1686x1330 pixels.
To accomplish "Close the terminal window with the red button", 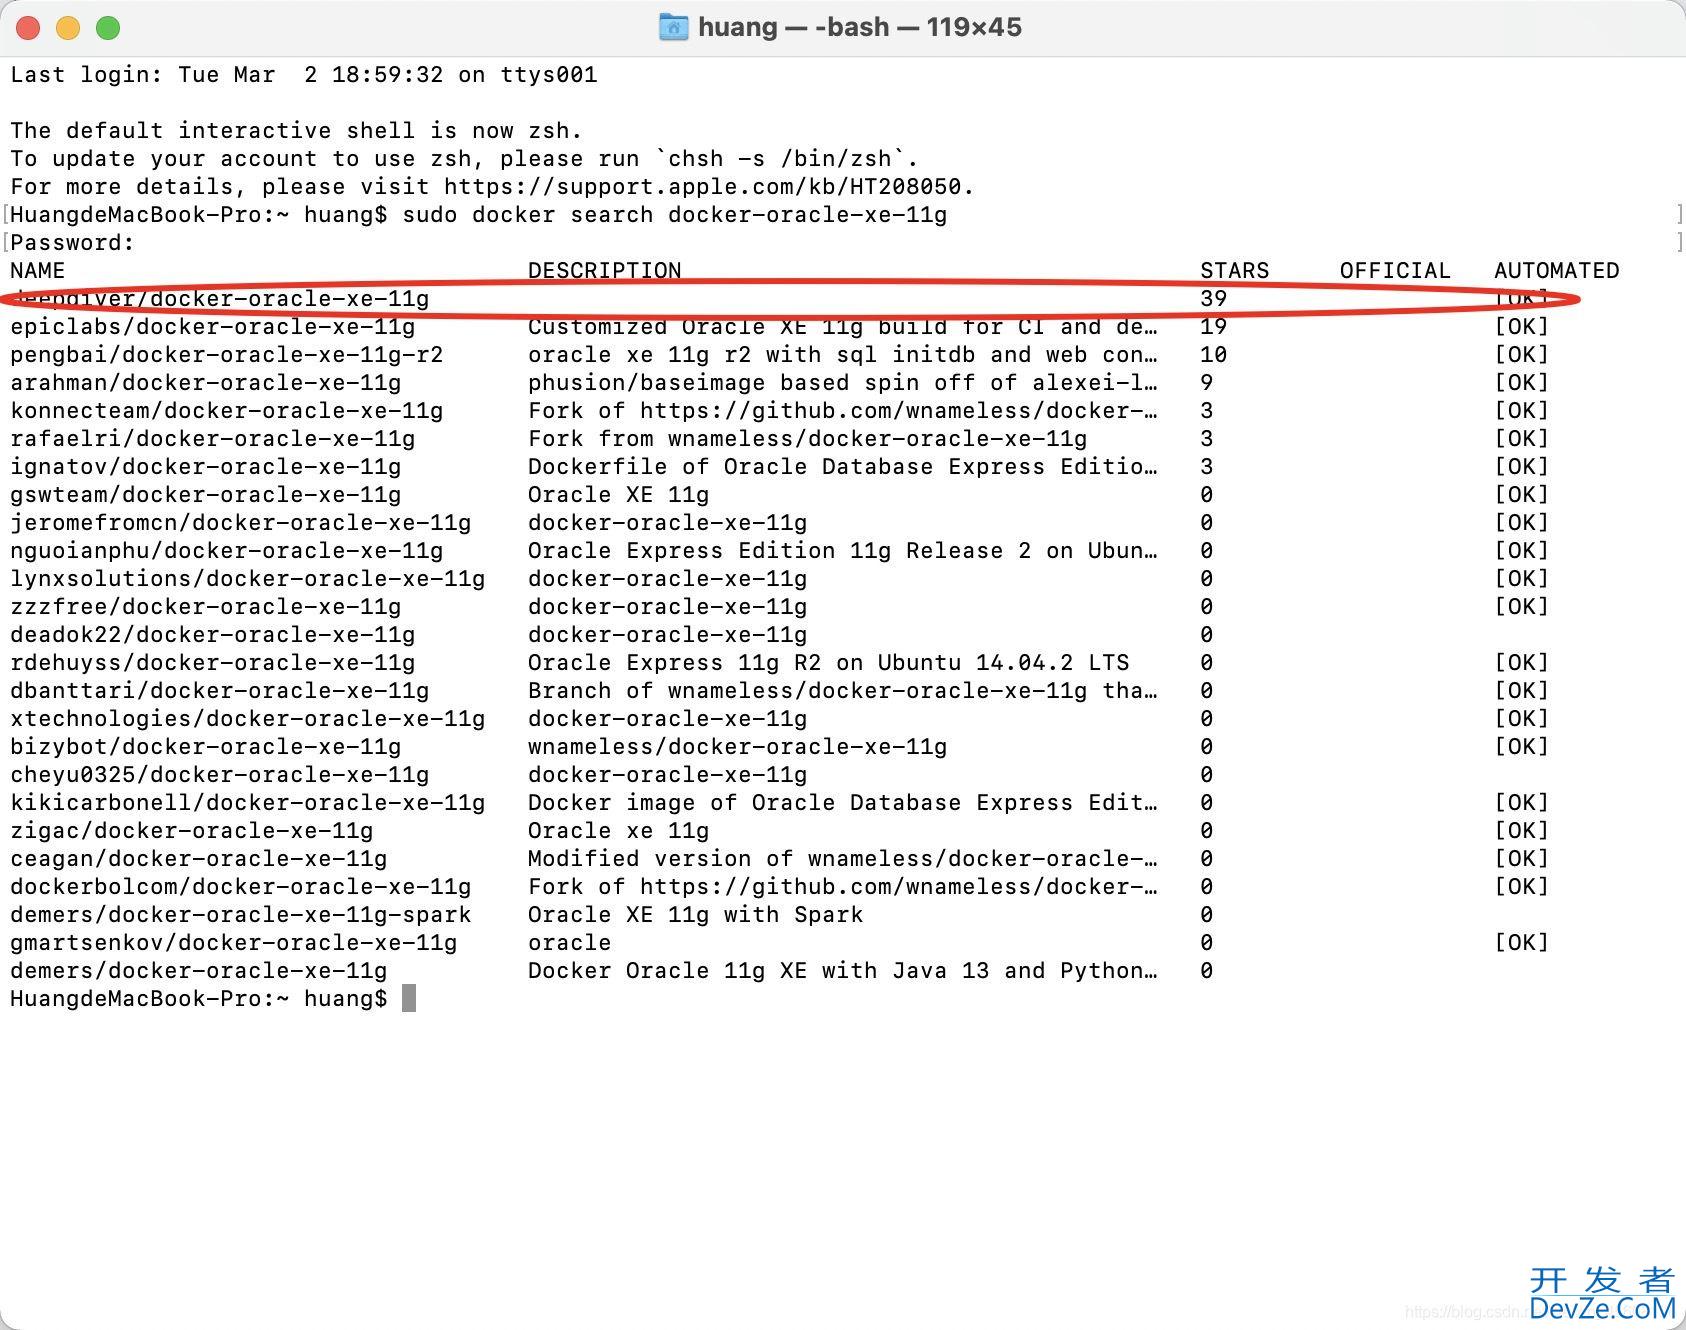I will tap(28, 28).
